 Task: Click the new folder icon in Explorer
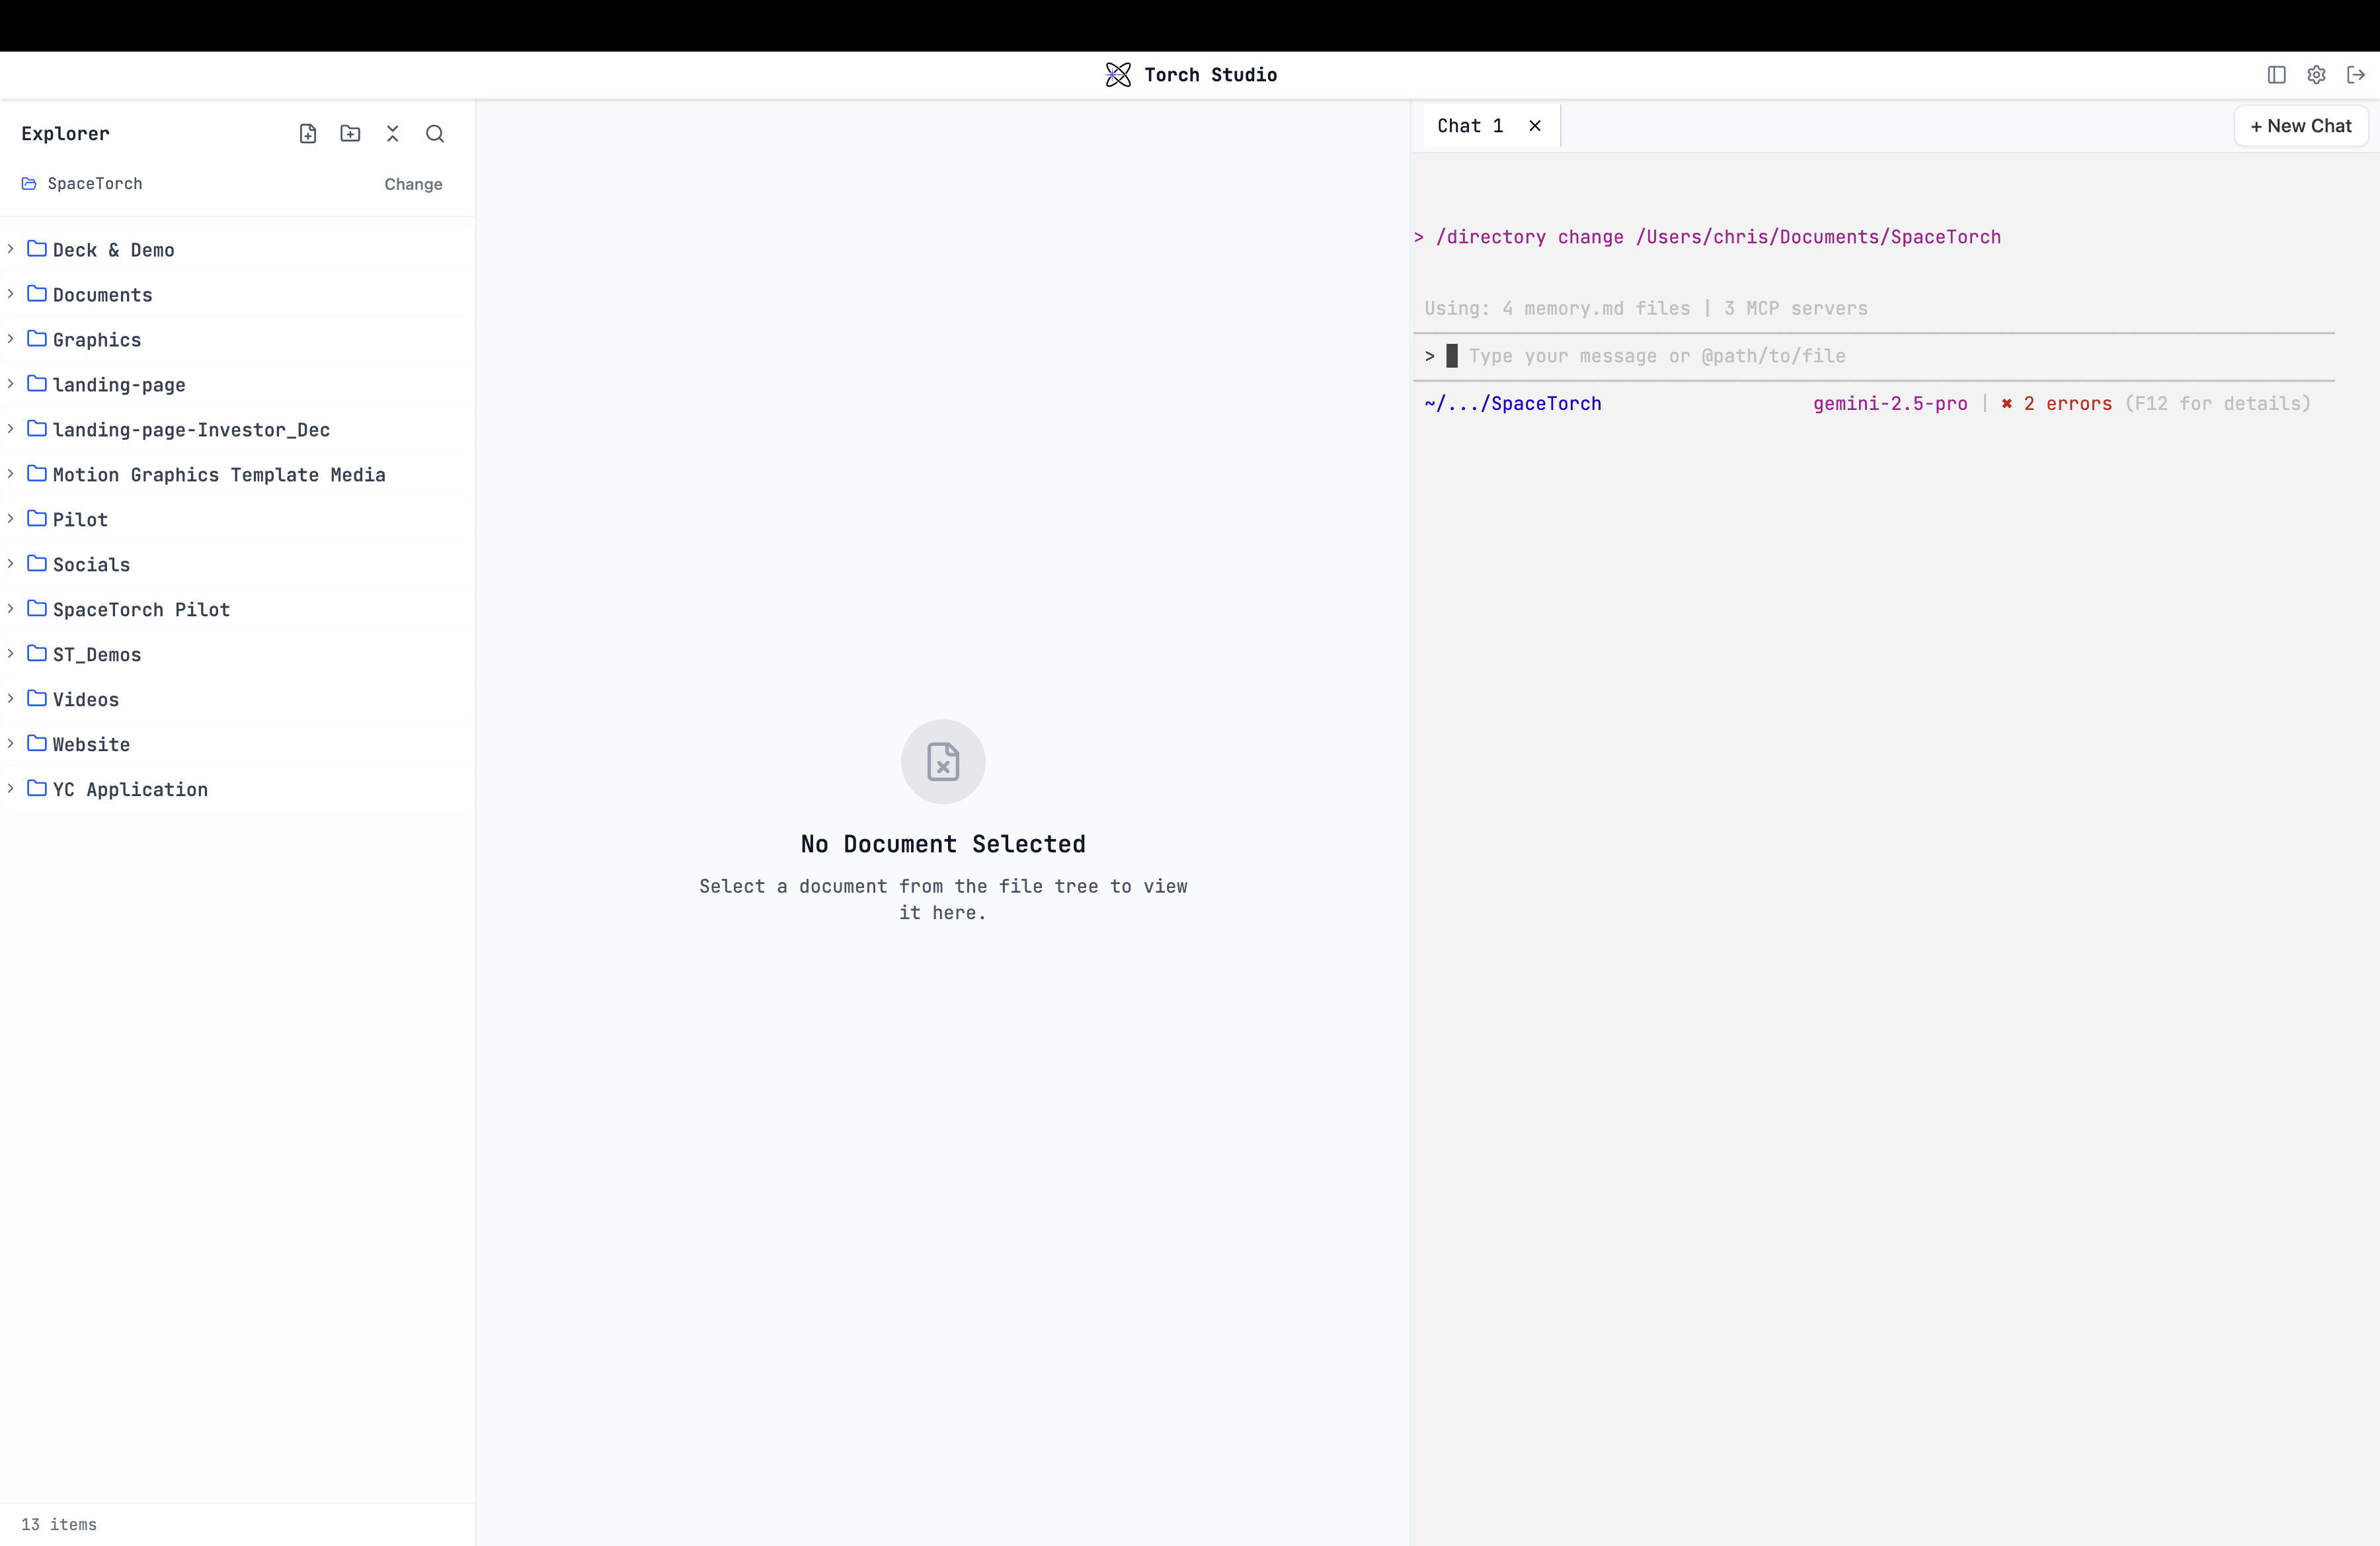(350, 134)
